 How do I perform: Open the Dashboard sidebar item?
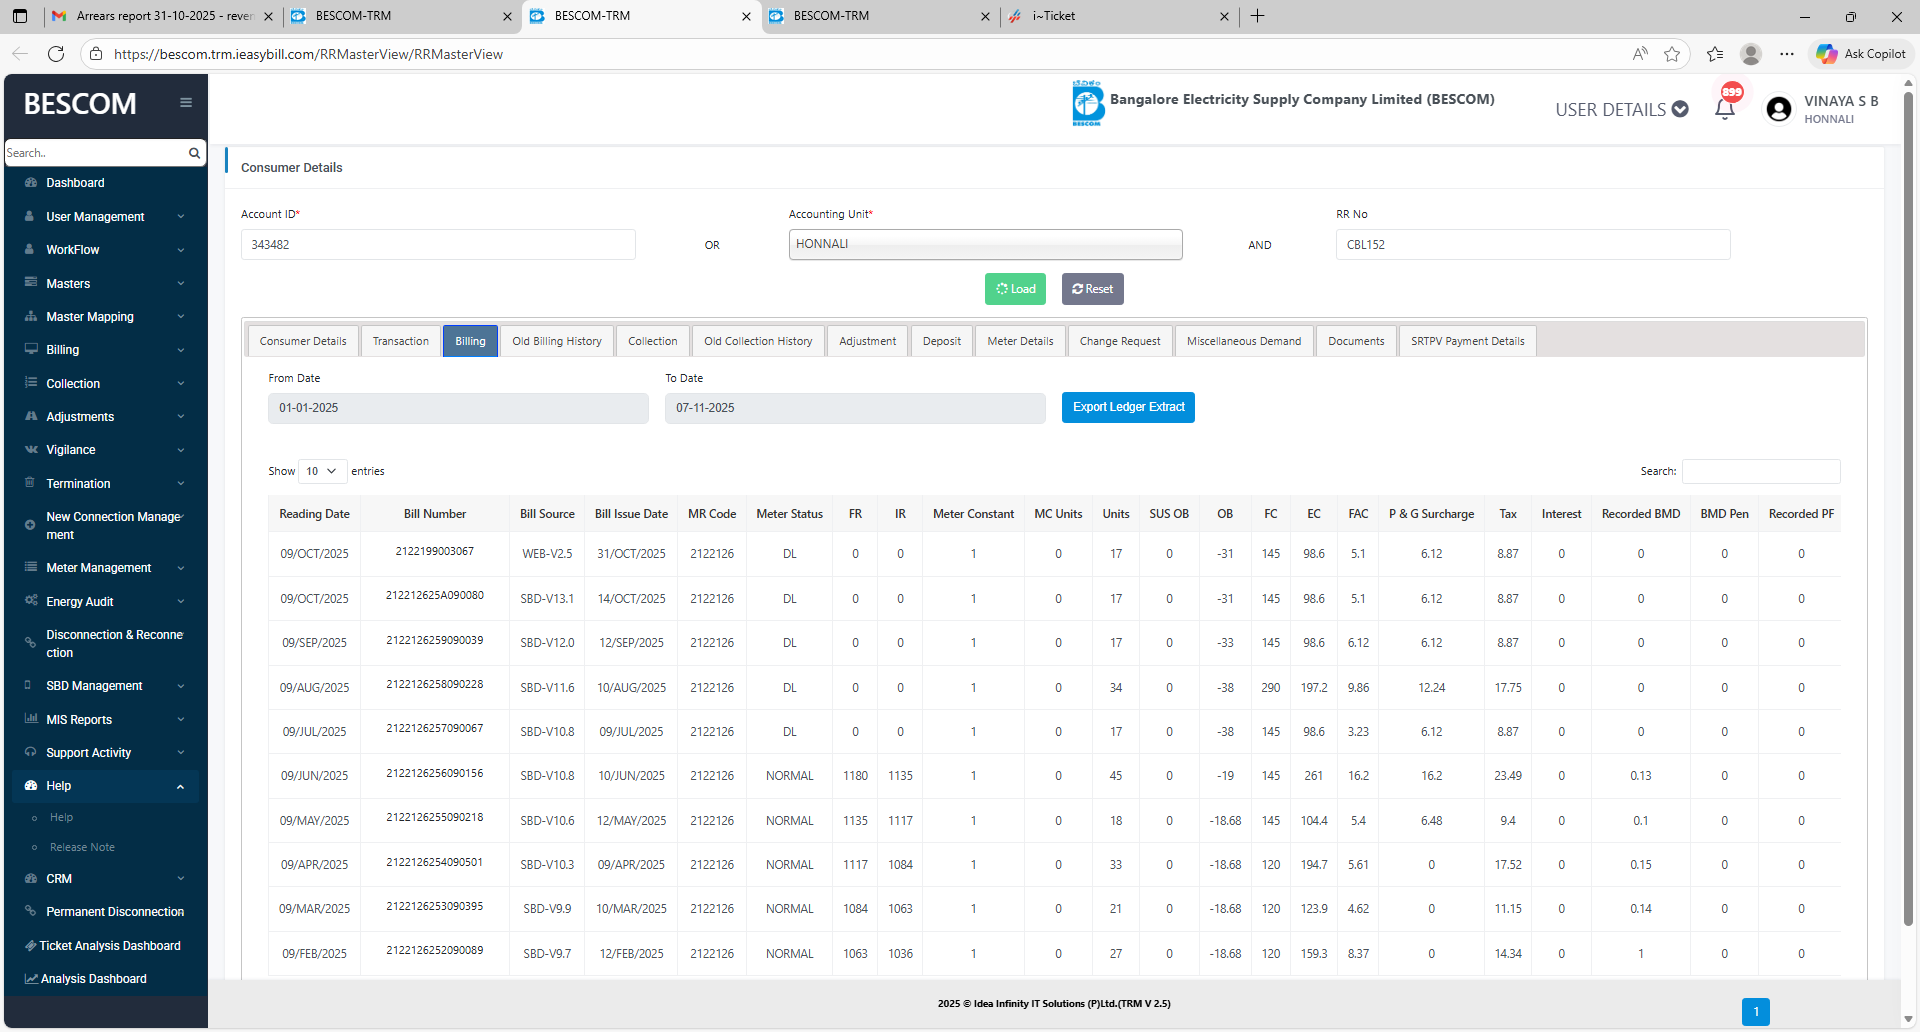pyautogui.click(x=75, y=183)
